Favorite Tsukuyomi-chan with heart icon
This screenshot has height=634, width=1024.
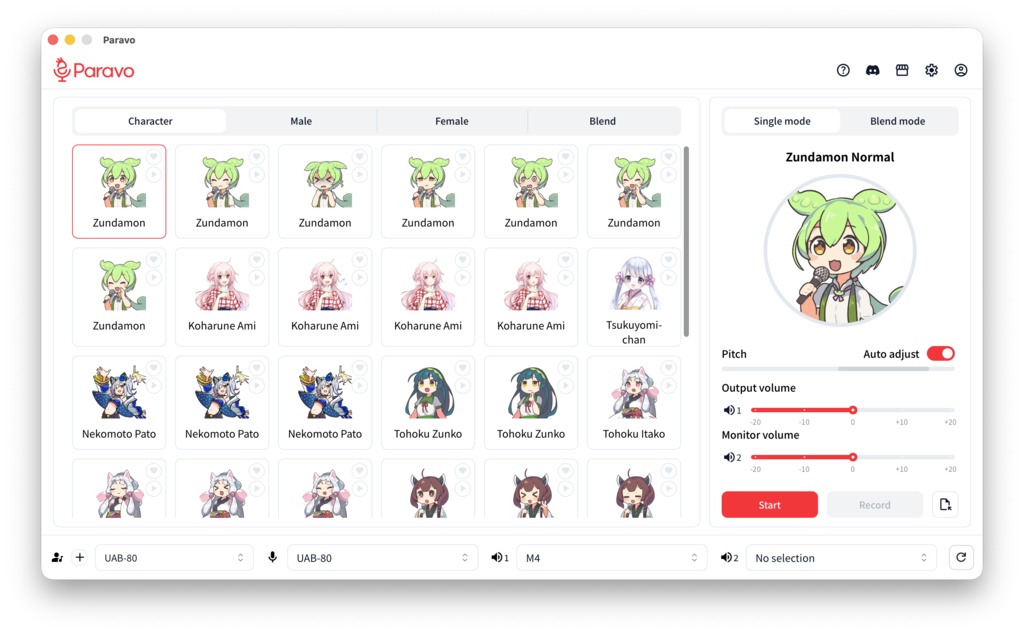coord(669,259)
